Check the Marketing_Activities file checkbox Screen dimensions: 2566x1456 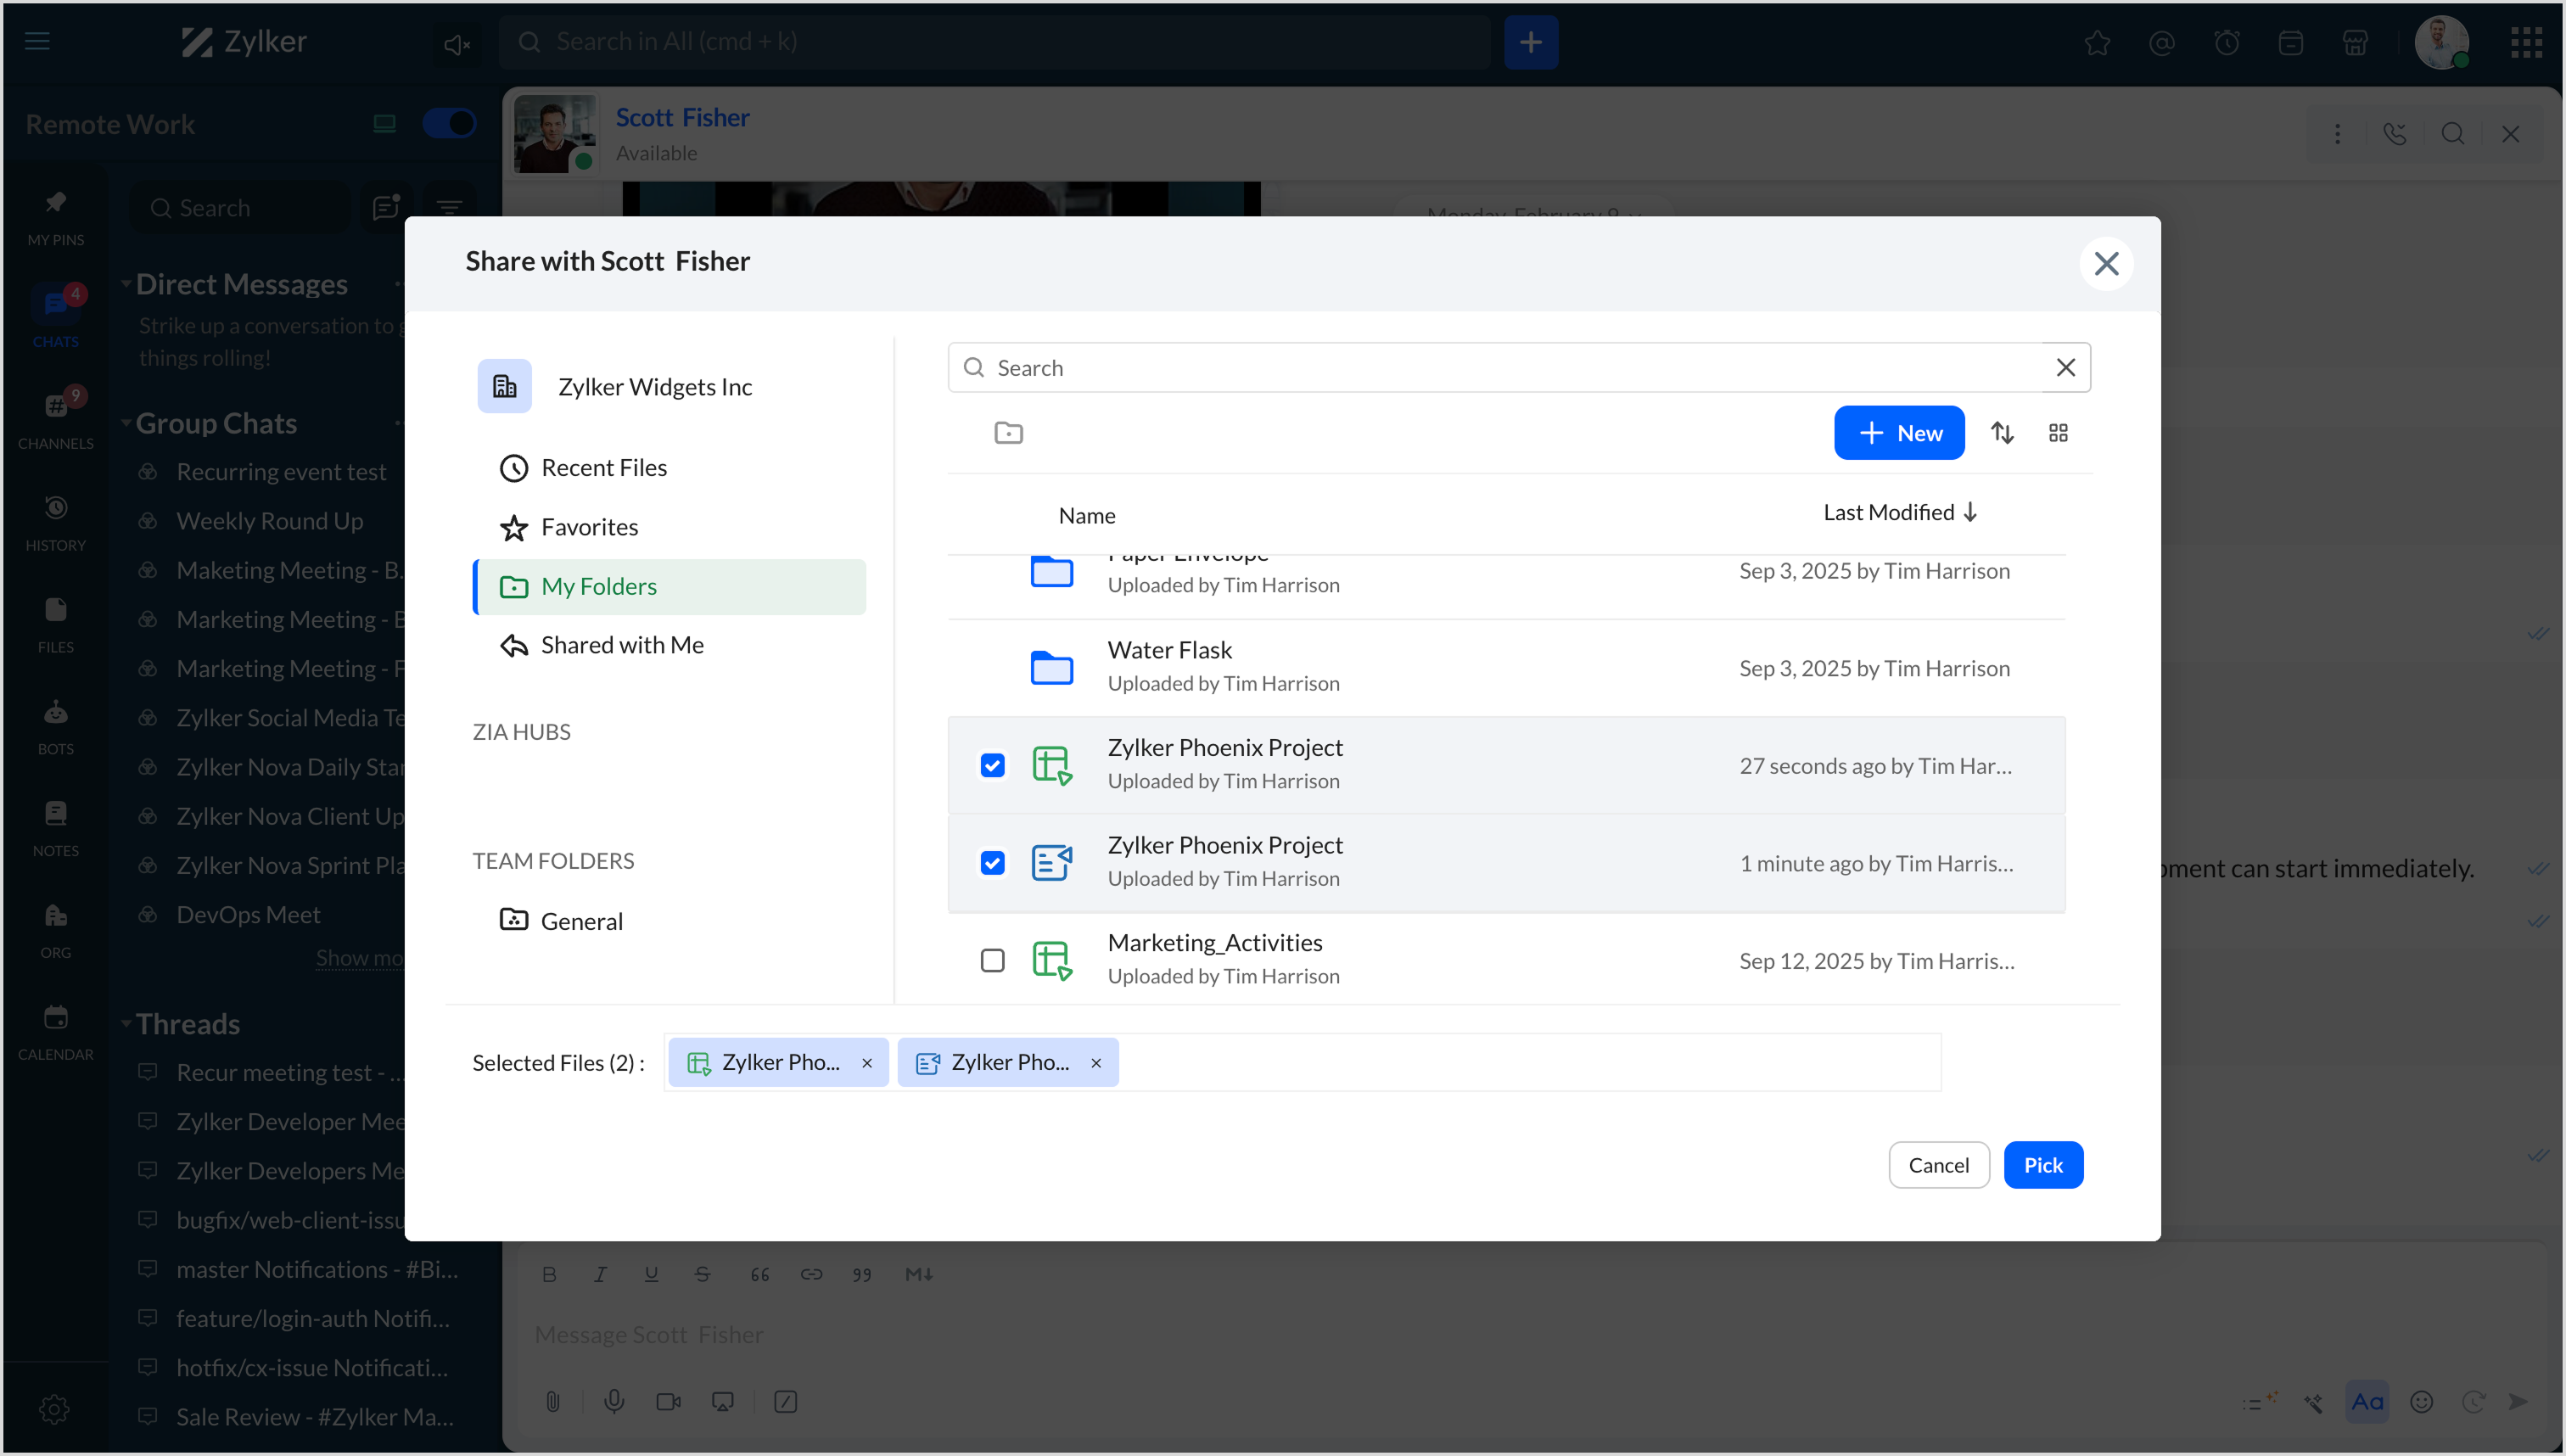click(992, 961)
